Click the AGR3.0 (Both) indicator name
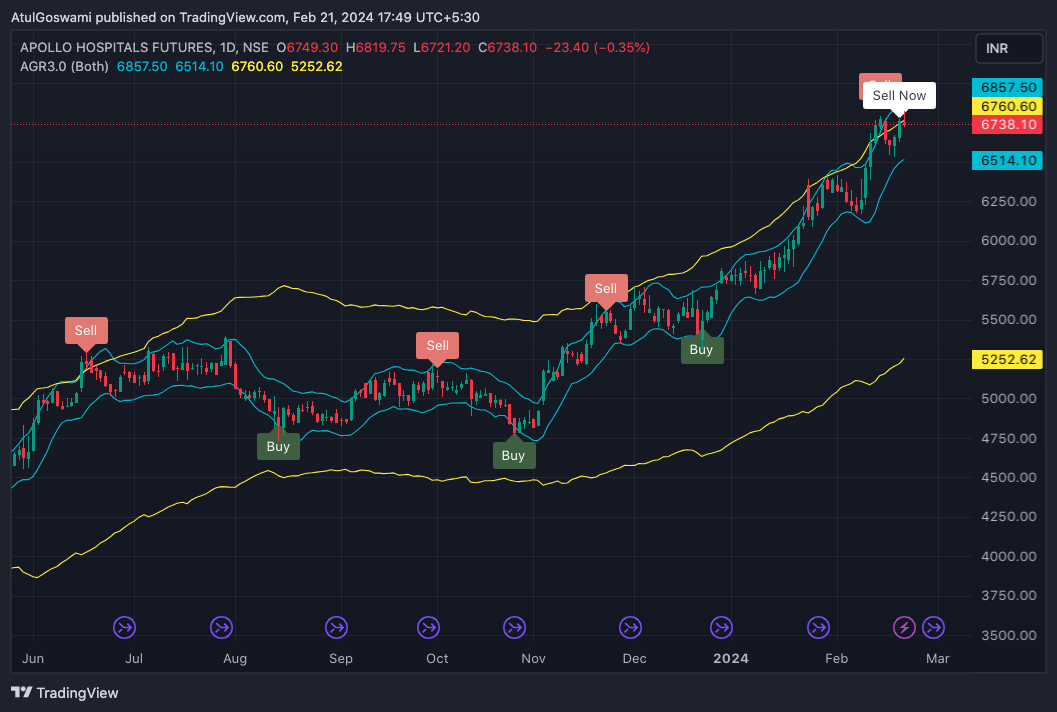1057x712 pixels. (64, 67)
